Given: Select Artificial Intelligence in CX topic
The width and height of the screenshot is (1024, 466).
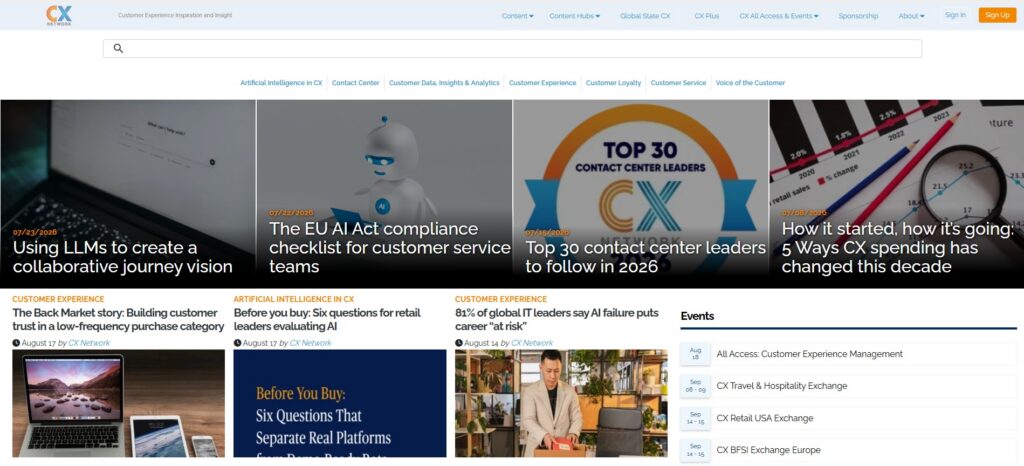Looking at the screenshot, I should tap(281, 83).
